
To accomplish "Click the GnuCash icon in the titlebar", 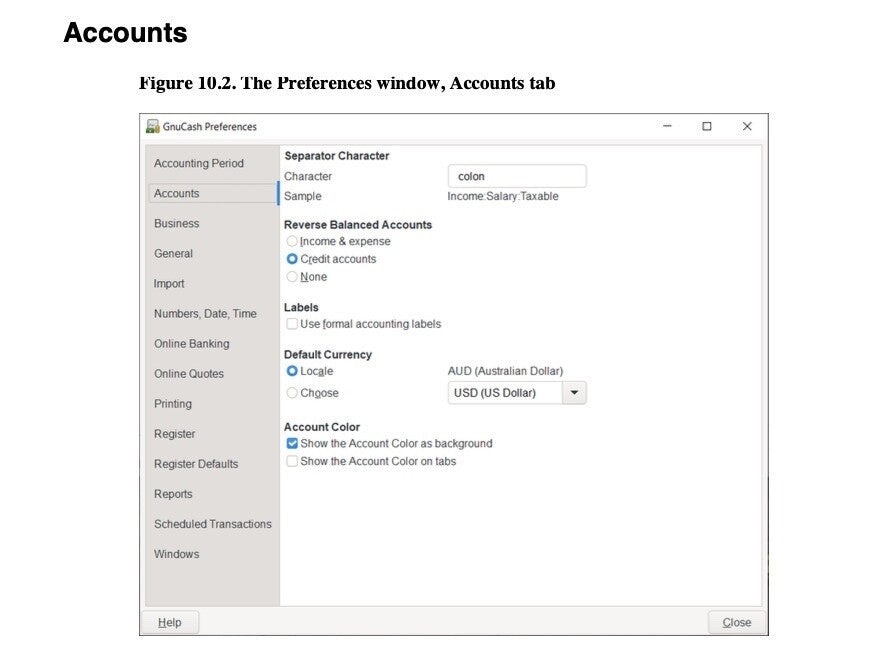I will 152,126.
